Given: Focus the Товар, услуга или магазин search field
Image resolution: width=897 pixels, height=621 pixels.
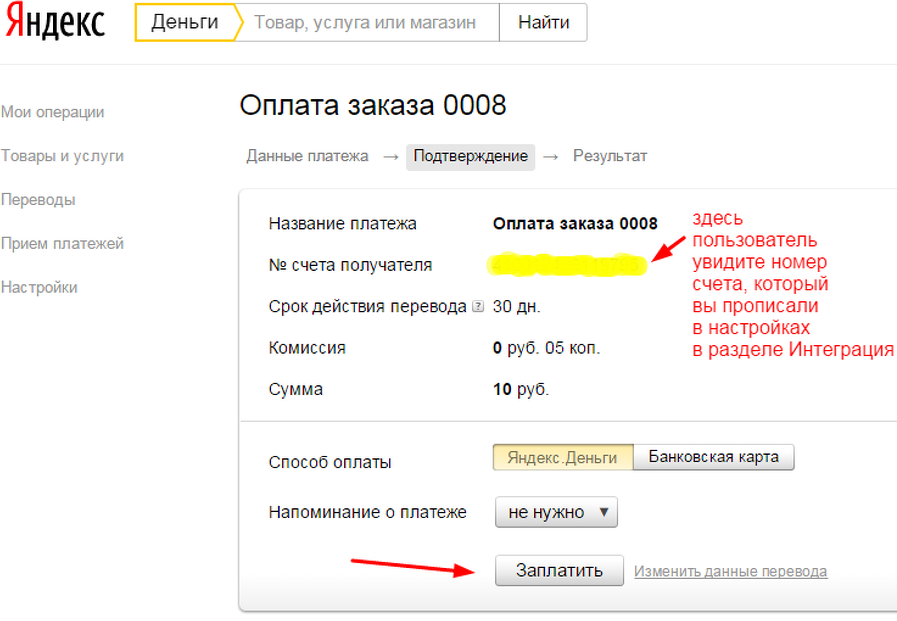Looking at the screenshot, I should pyautogui.click(x=366, y=22).
